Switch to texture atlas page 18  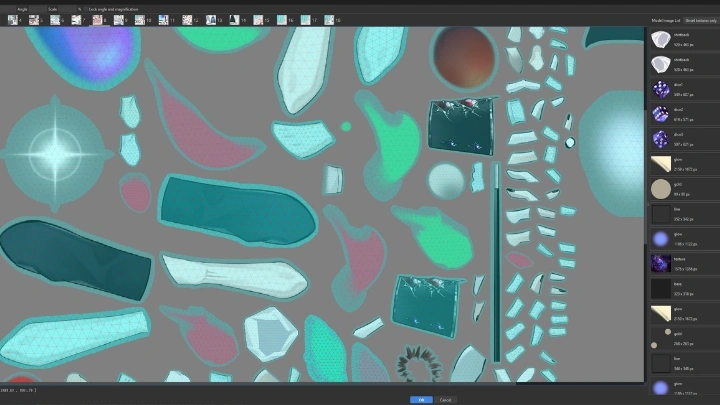click(331, 20)
